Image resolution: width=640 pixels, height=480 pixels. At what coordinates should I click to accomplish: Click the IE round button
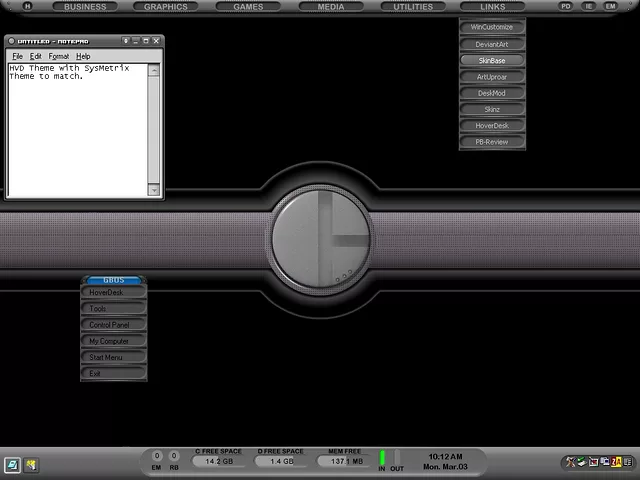[x=588, y=6]
